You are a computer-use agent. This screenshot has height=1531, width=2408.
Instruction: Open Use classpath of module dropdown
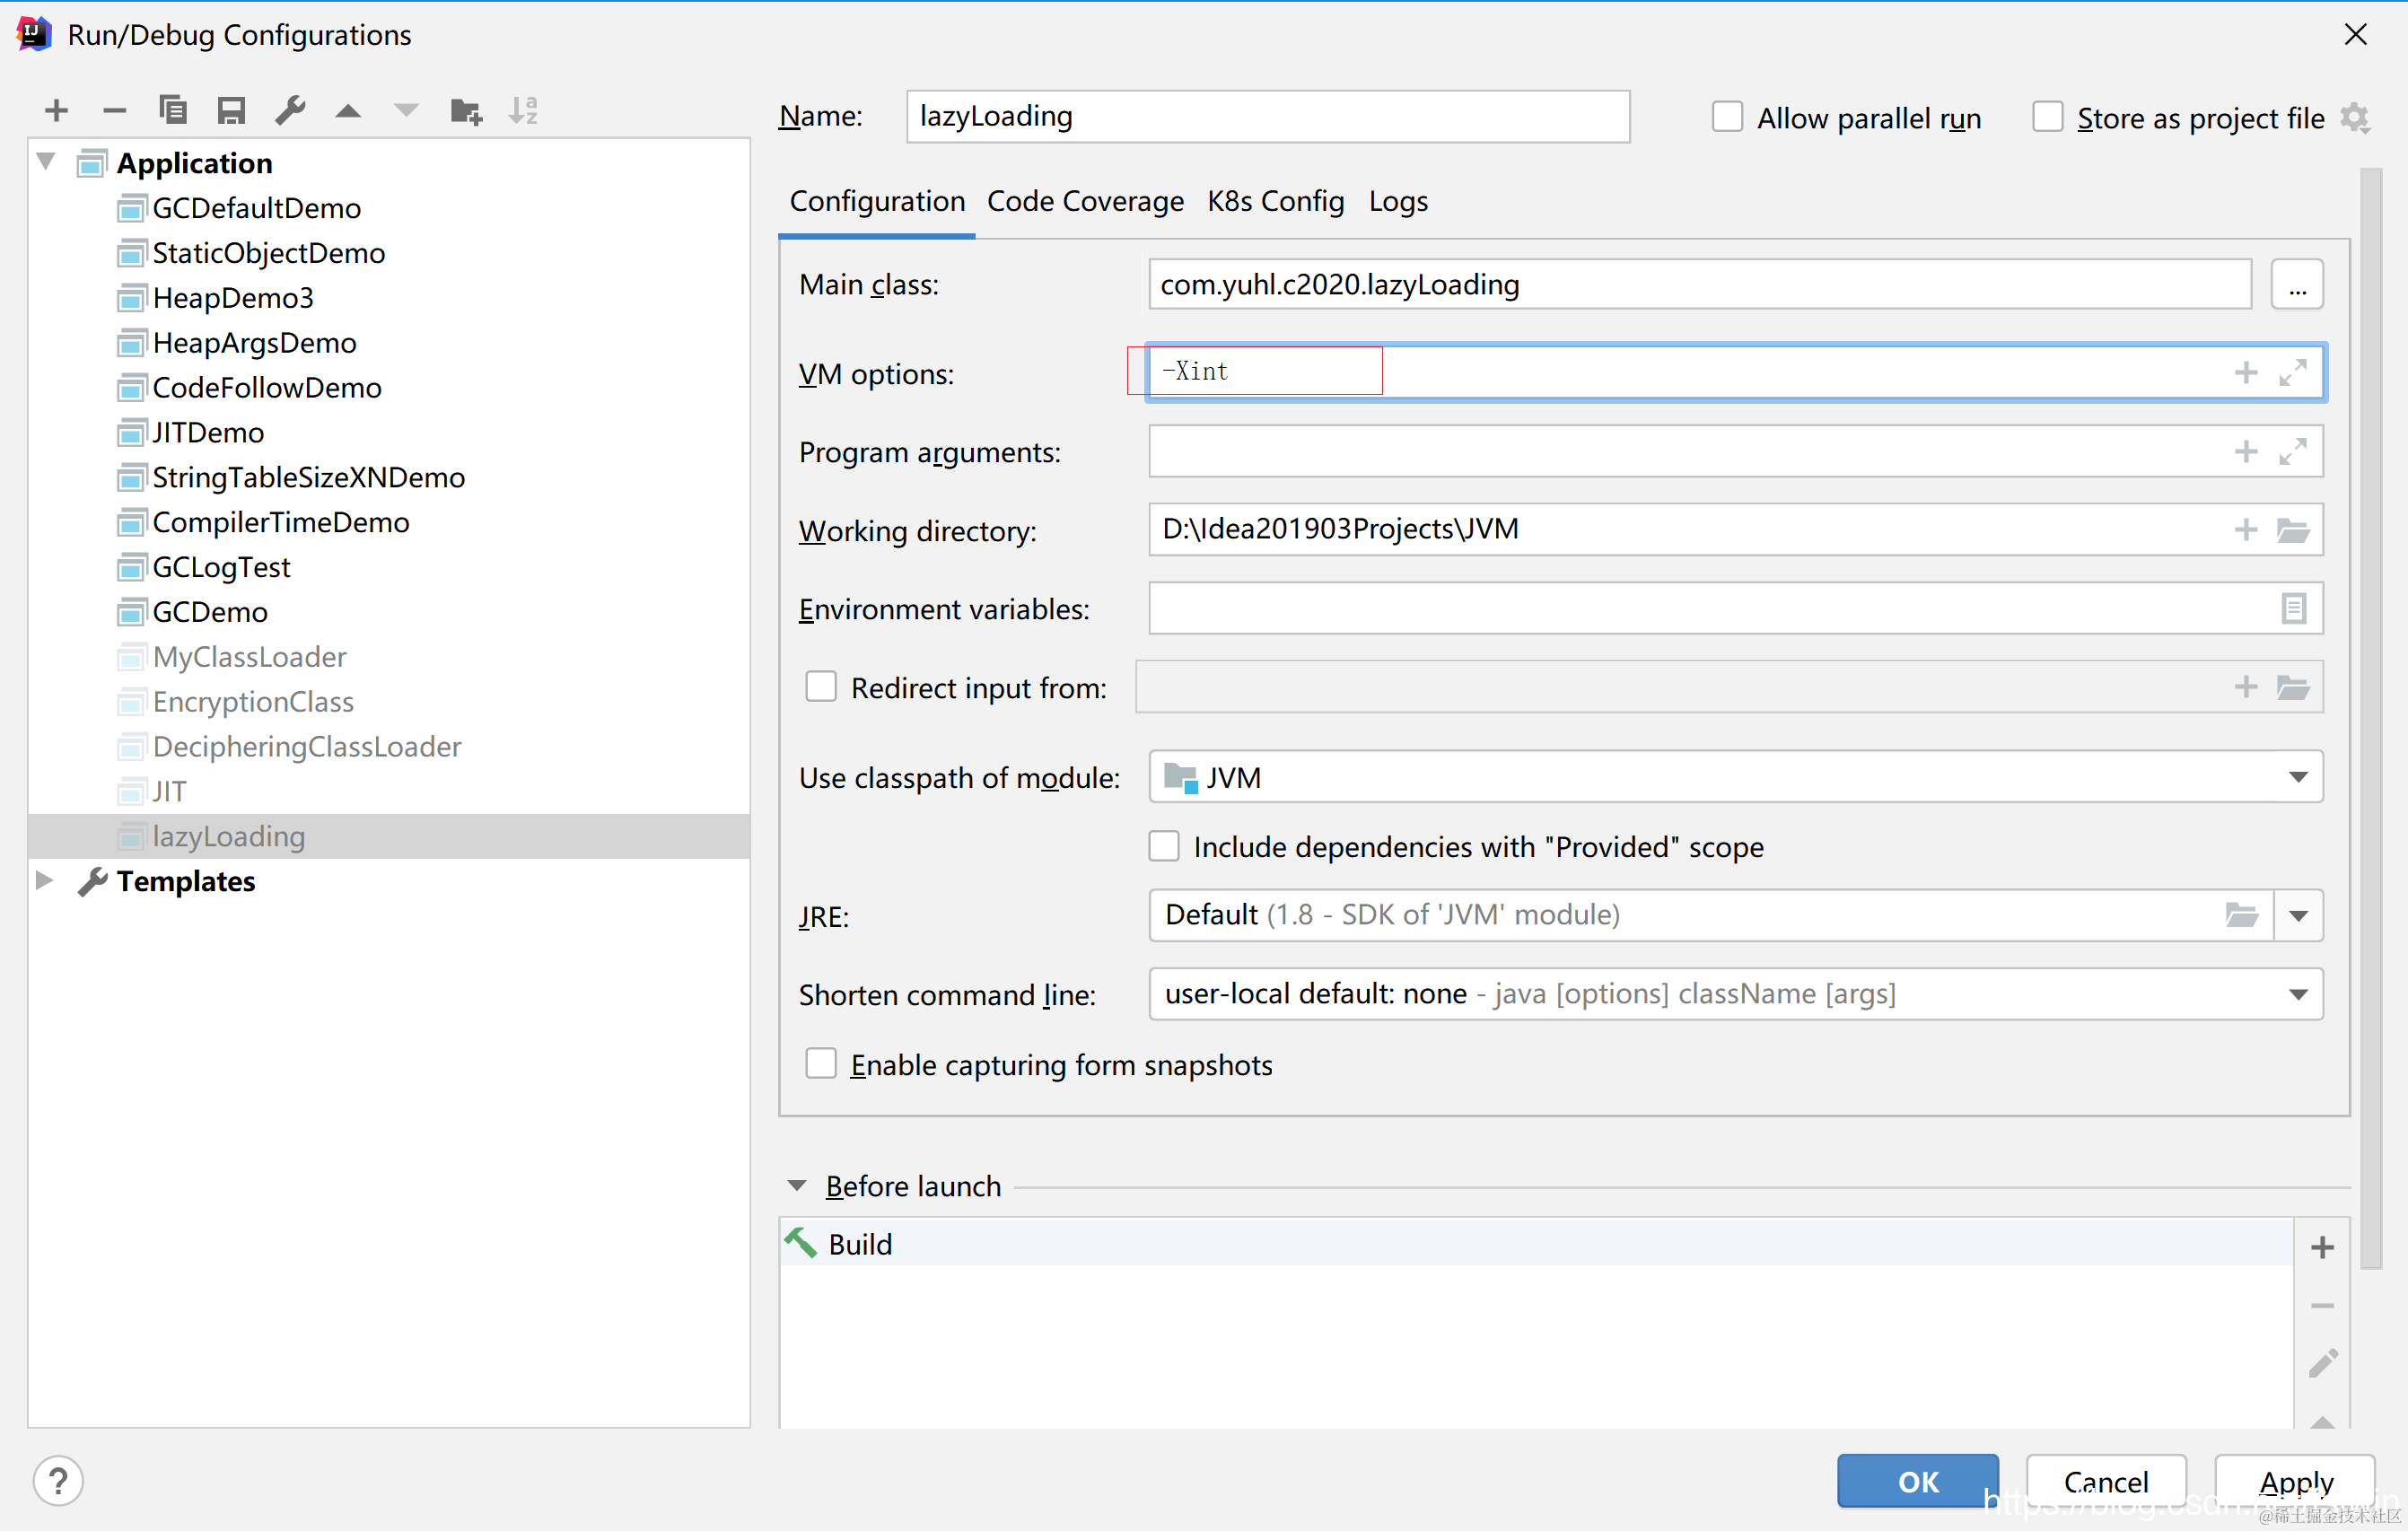2298,777
